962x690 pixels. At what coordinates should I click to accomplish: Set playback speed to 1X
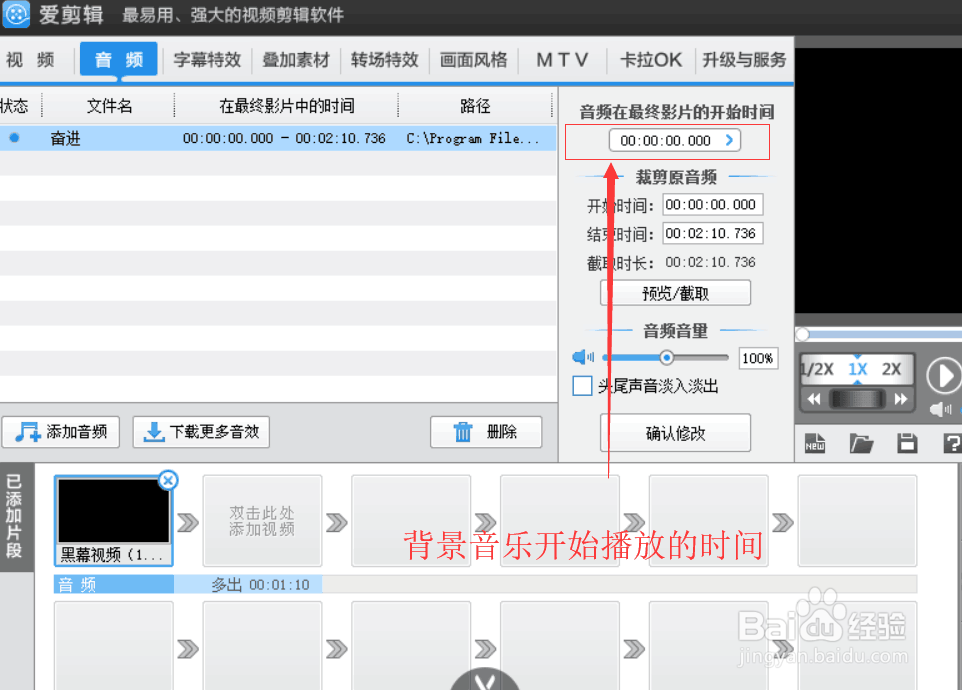click(857, 369)
